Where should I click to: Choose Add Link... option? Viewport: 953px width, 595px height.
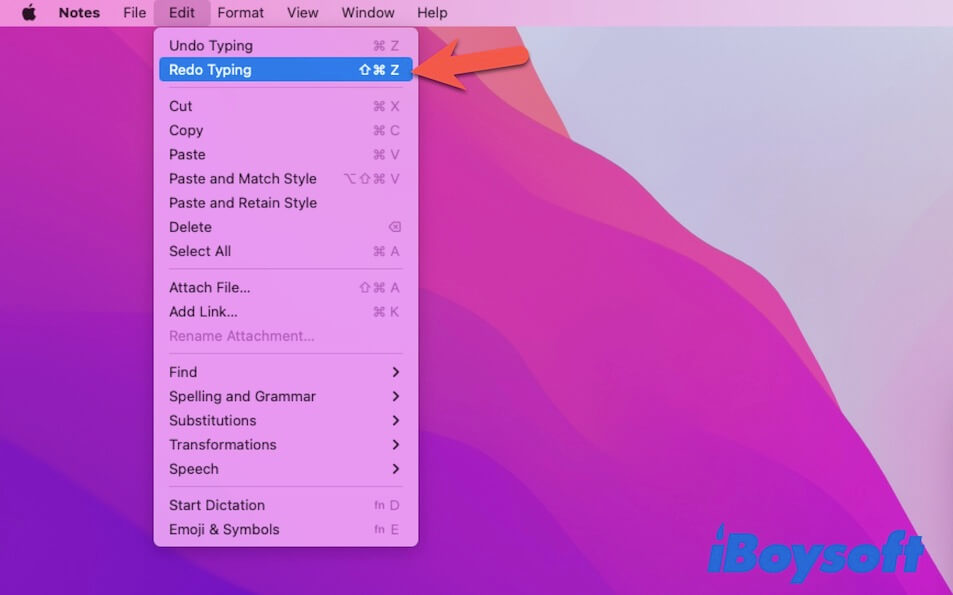(203, 312)
